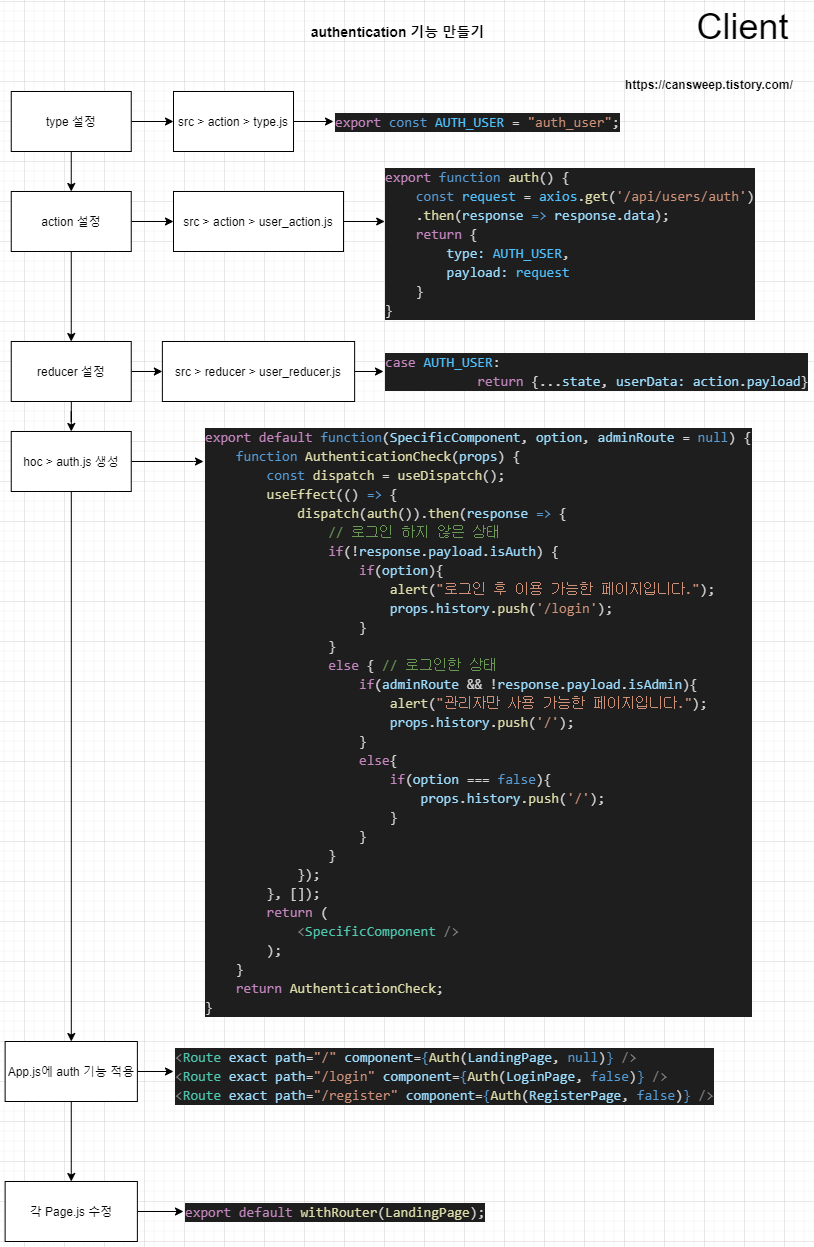Click 'payload: request' code line

pos(508,273)
